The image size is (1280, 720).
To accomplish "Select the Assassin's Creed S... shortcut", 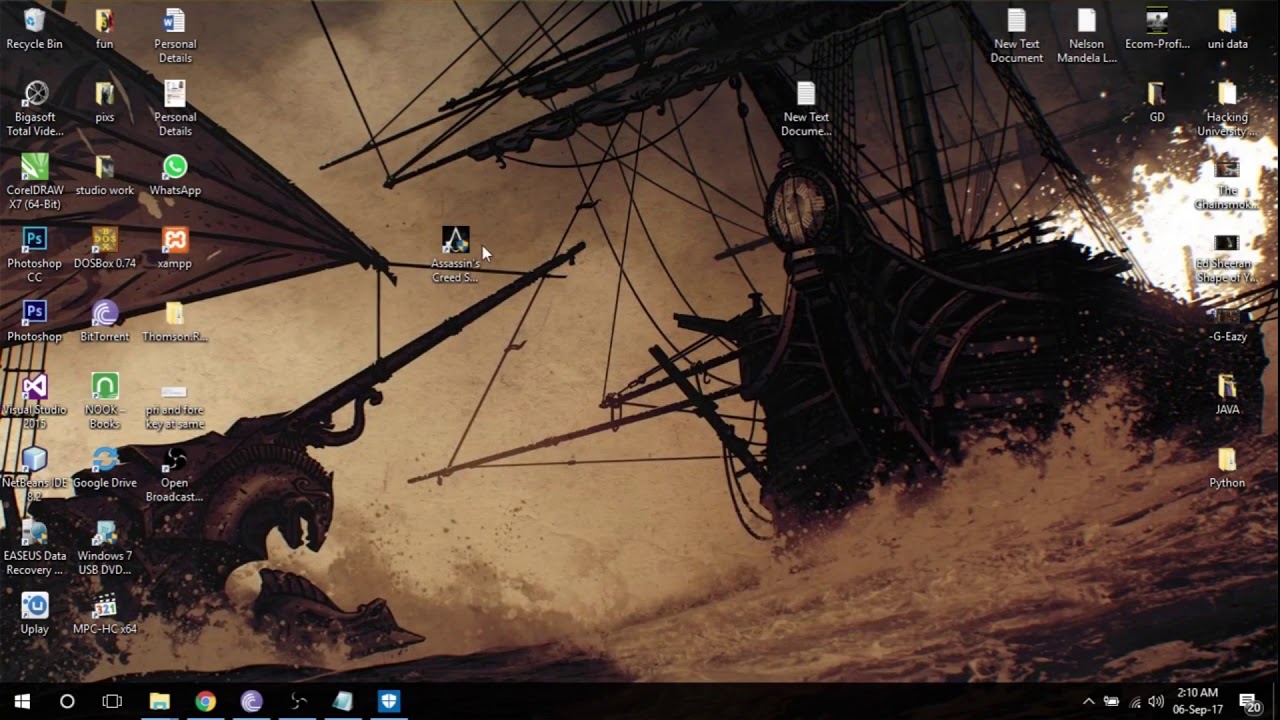I will coord(455,254).
